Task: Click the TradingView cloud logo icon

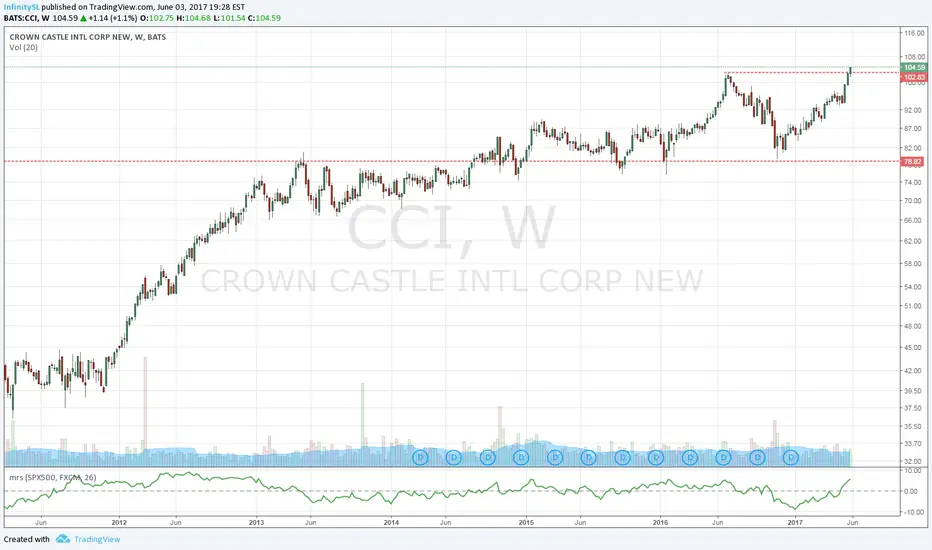Action: 62,539
